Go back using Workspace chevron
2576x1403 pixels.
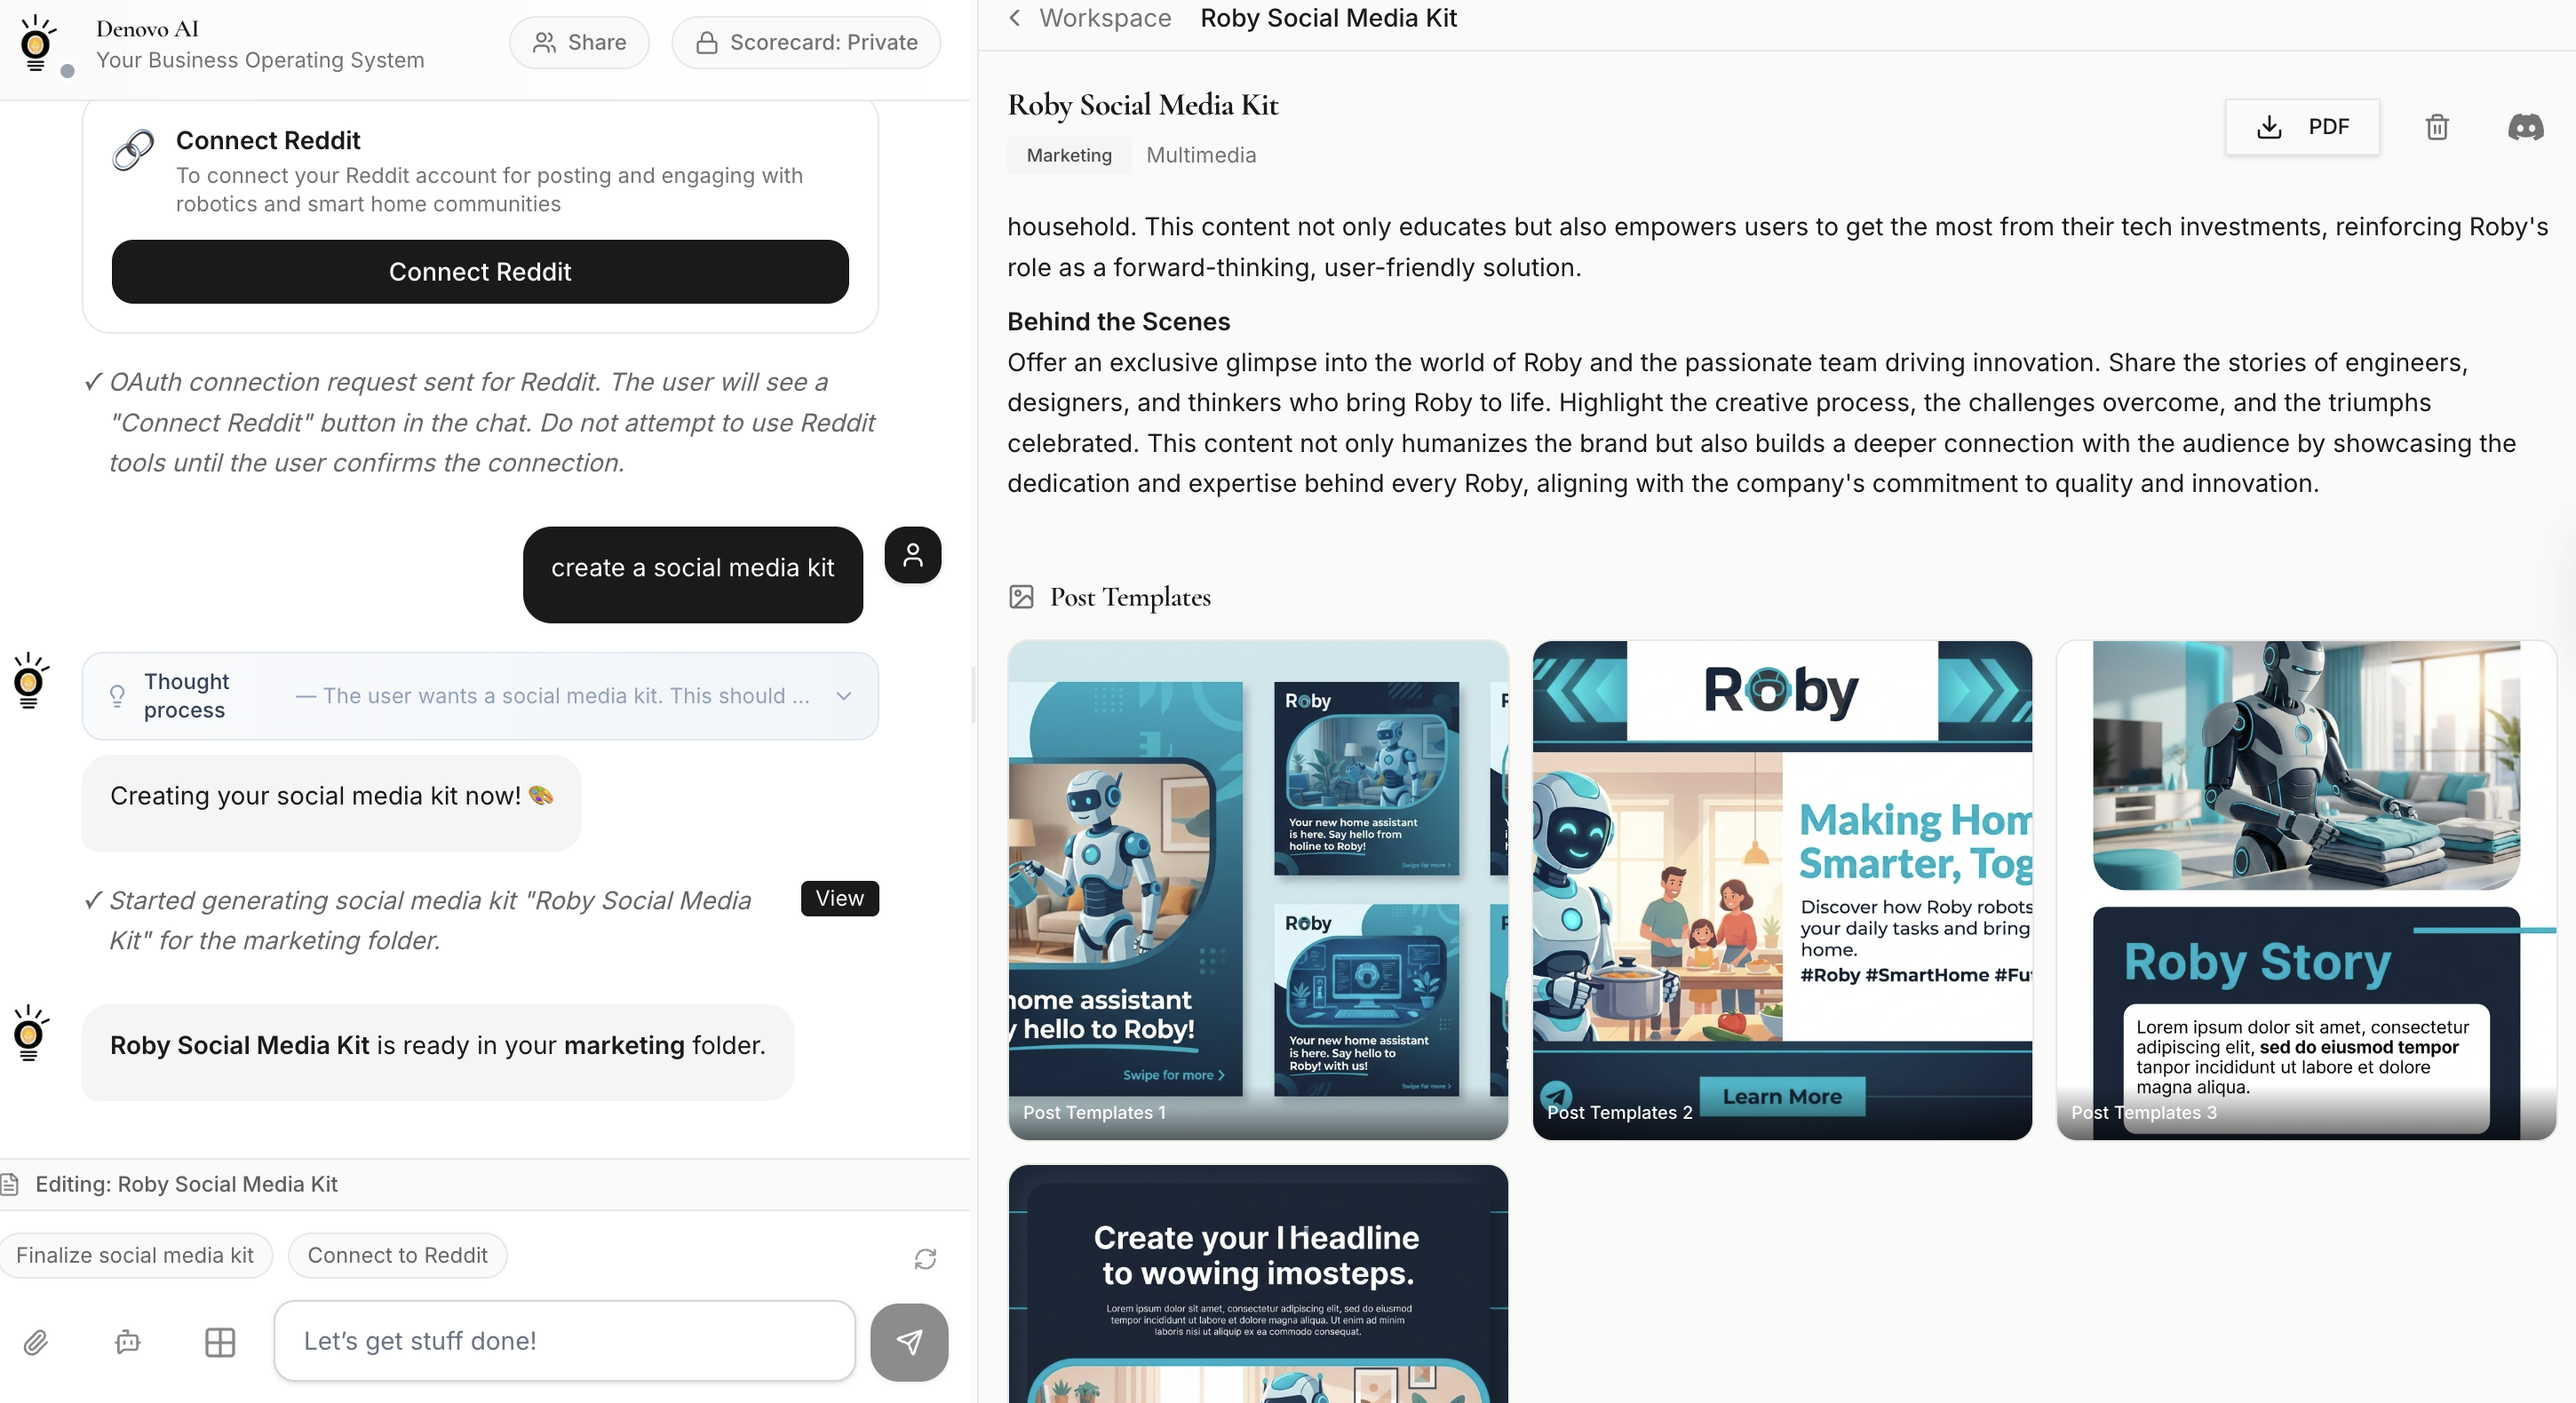[x=1015, y=18]
